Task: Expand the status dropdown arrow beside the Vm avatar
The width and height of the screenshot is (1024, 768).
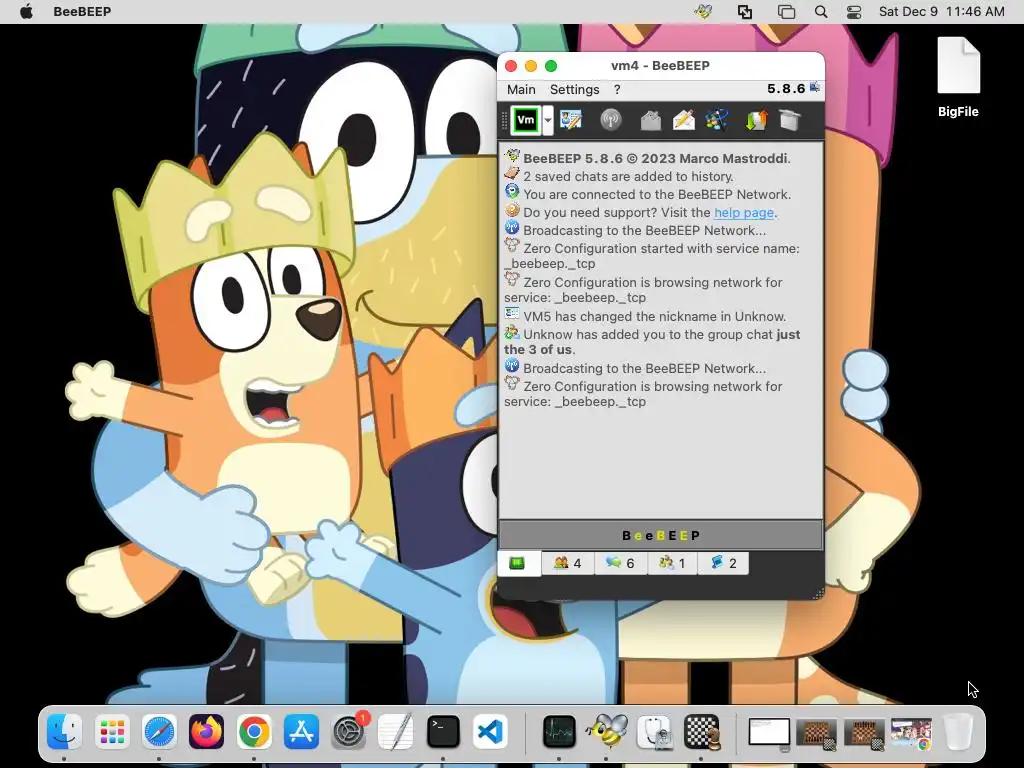Action: (548, 120)
